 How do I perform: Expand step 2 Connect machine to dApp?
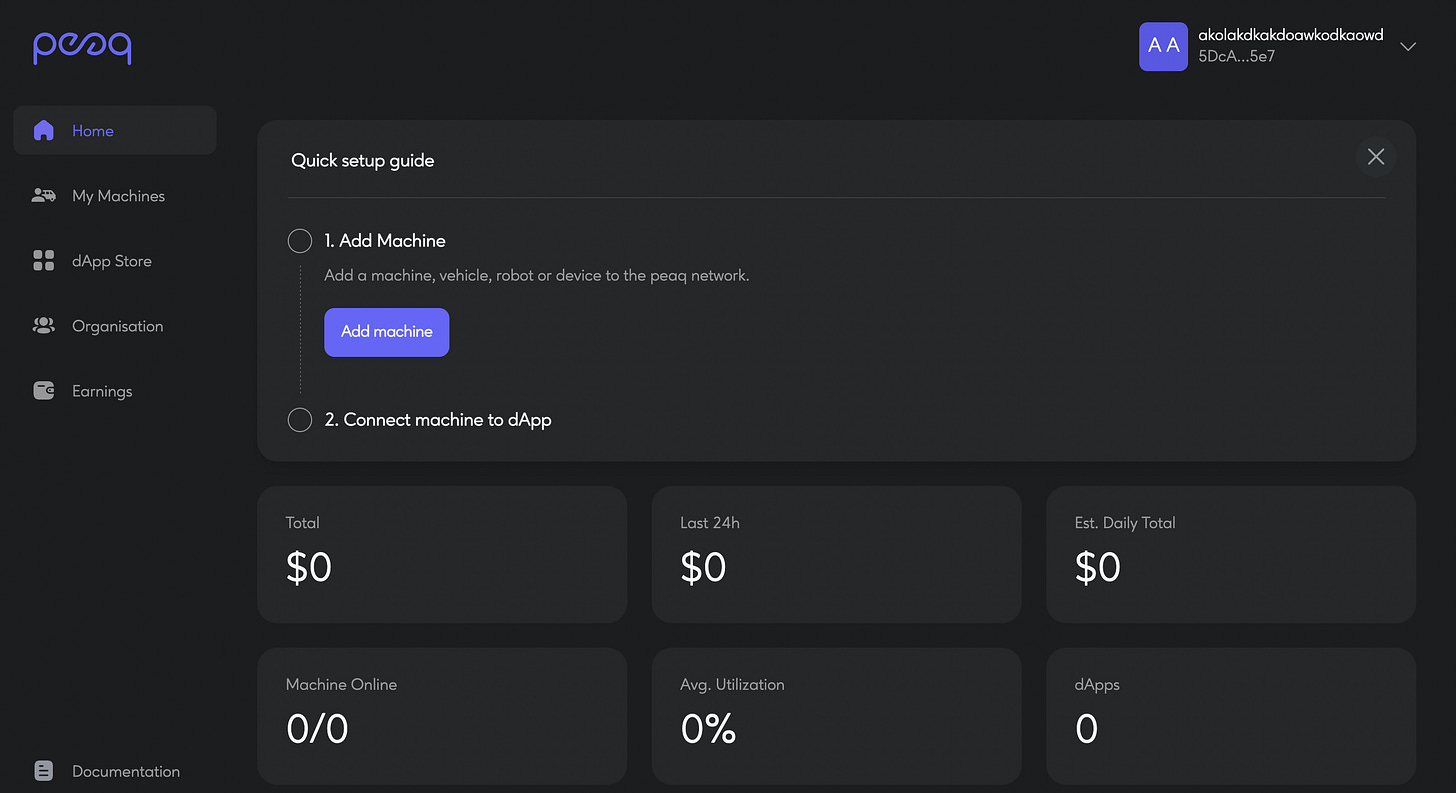pos(438,420)
